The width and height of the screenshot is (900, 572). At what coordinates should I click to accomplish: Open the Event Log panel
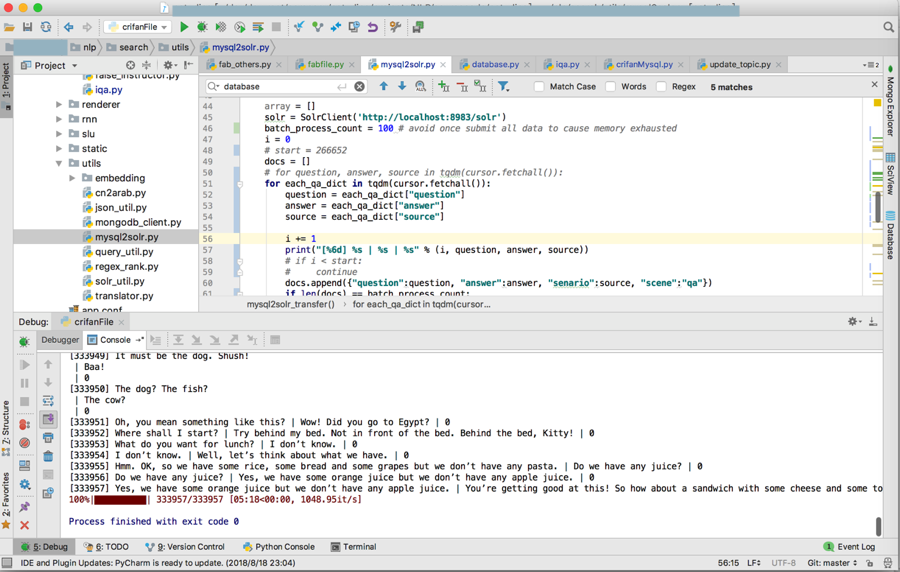849,547
